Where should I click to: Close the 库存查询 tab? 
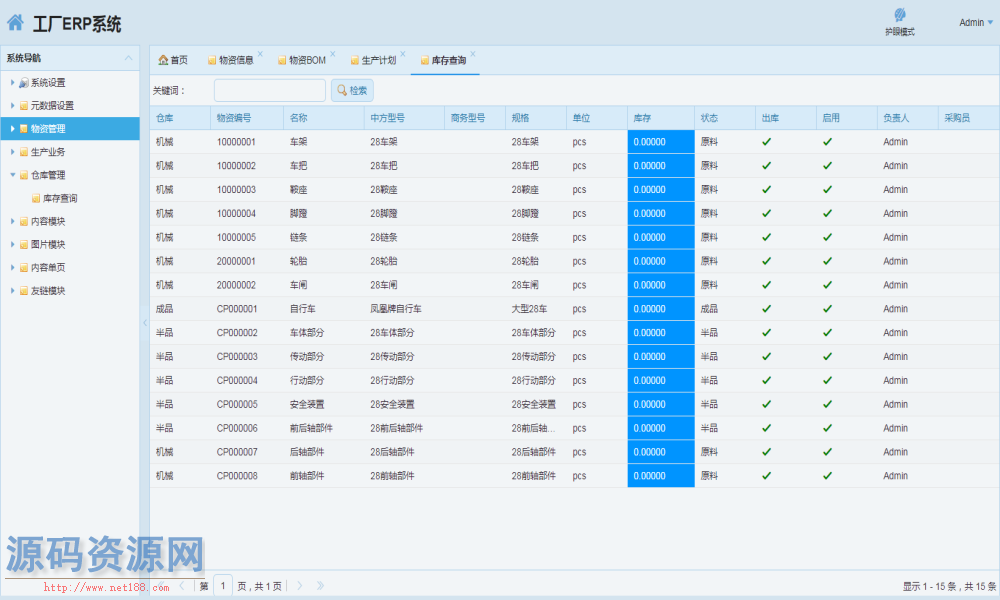point(473,54)
